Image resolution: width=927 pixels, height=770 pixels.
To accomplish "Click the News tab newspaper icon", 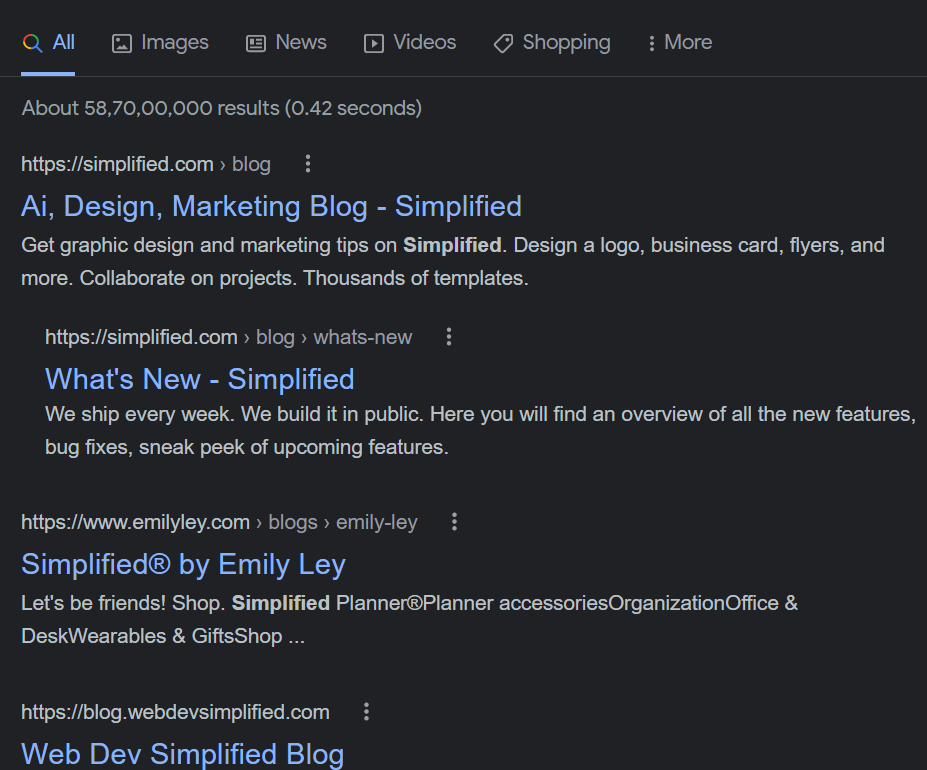I will tap(256, 44).
